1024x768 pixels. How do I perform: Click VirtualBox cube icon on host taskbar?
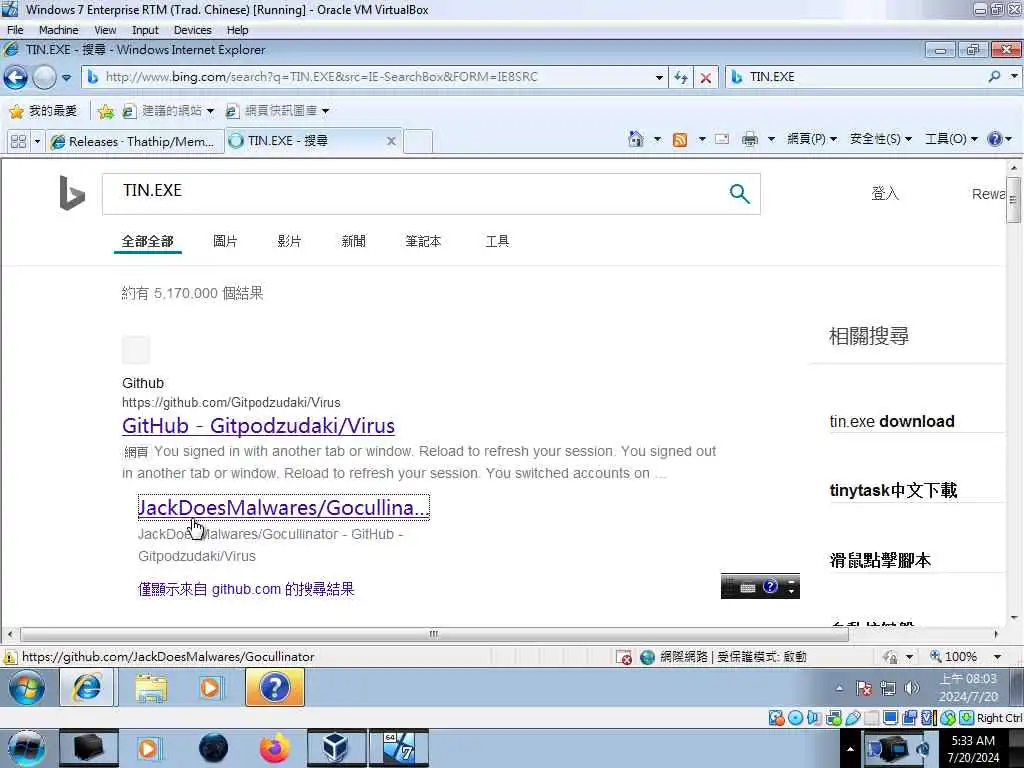tap(335, 748)
